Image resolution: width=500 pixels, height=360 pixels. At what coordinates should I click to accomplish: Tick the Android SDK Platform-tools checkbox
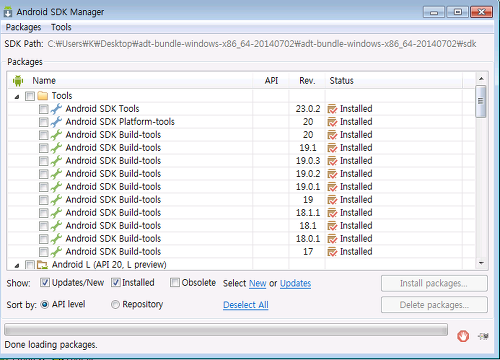click(44, 122)
